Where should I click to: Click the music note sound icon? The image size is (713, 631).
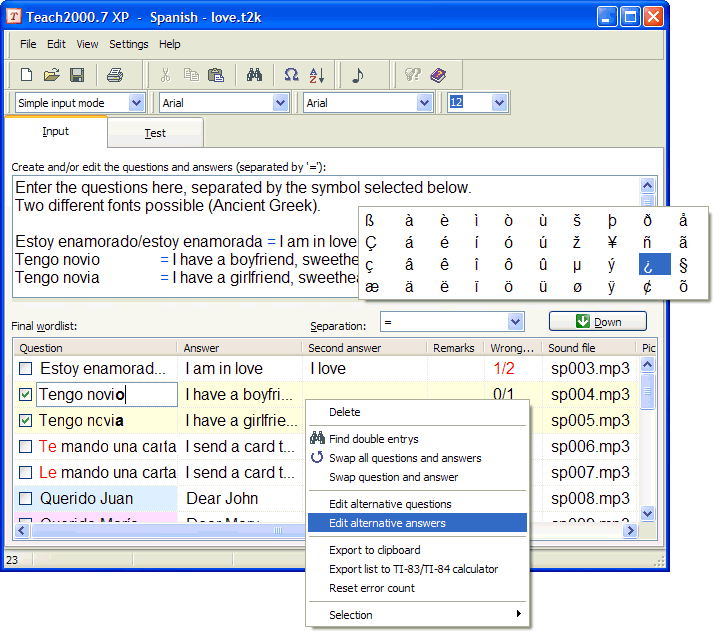tap(358, 75)
